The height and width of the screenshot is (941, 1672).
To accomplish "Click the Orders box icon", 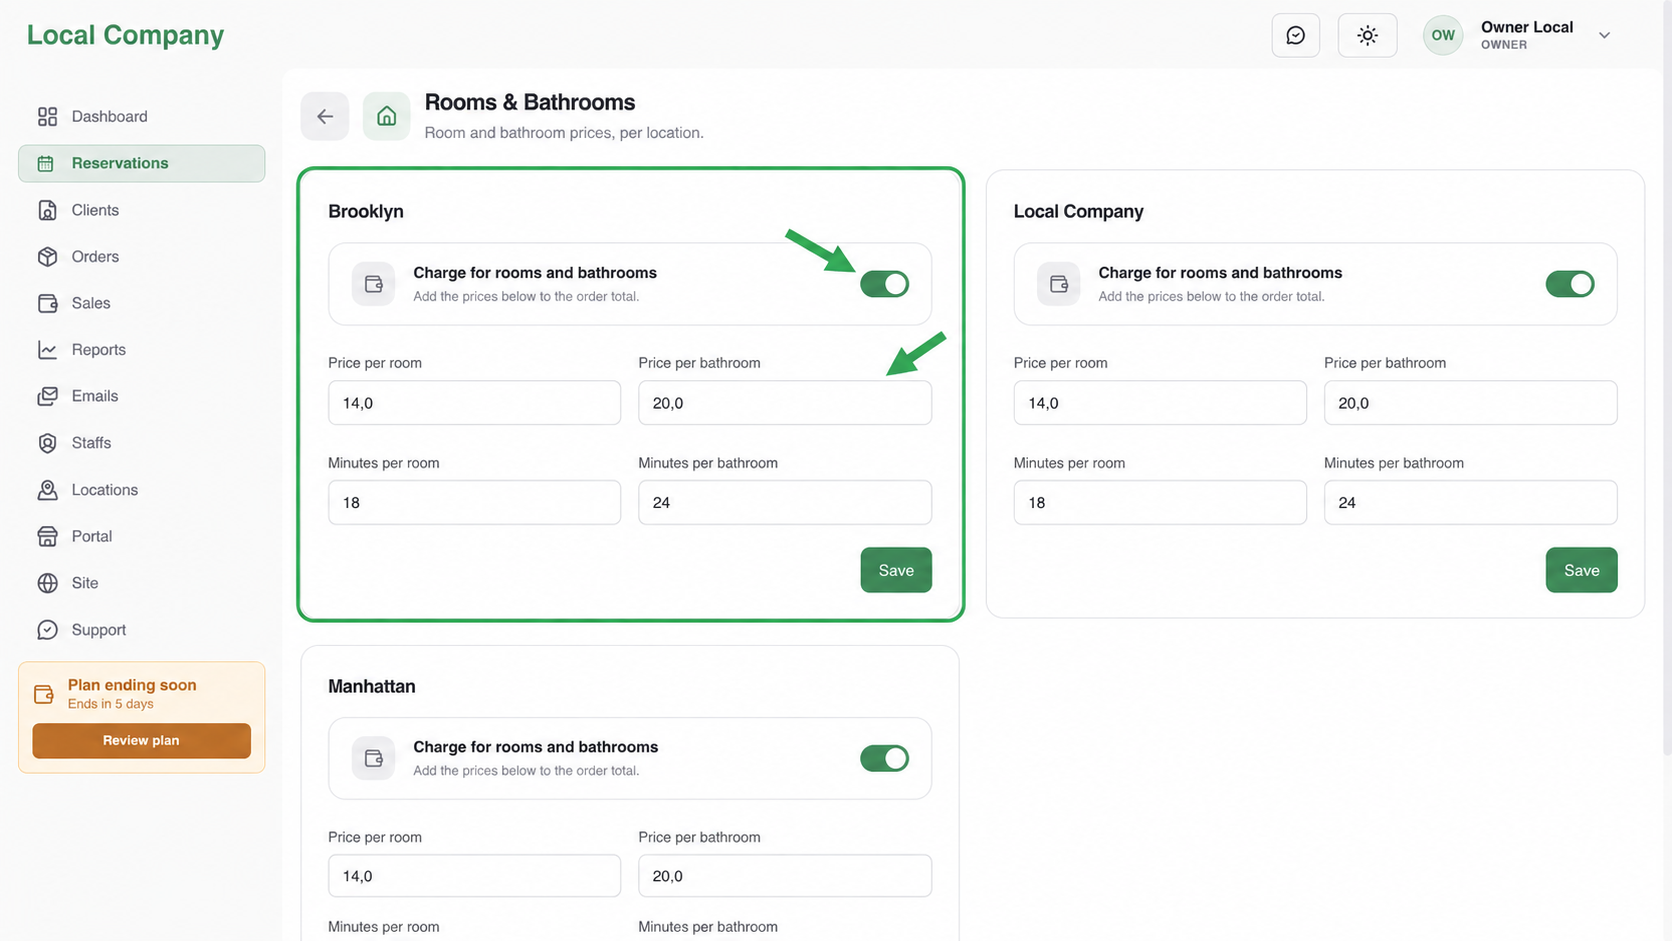I will pyautogui.click(x=47, y=257).
